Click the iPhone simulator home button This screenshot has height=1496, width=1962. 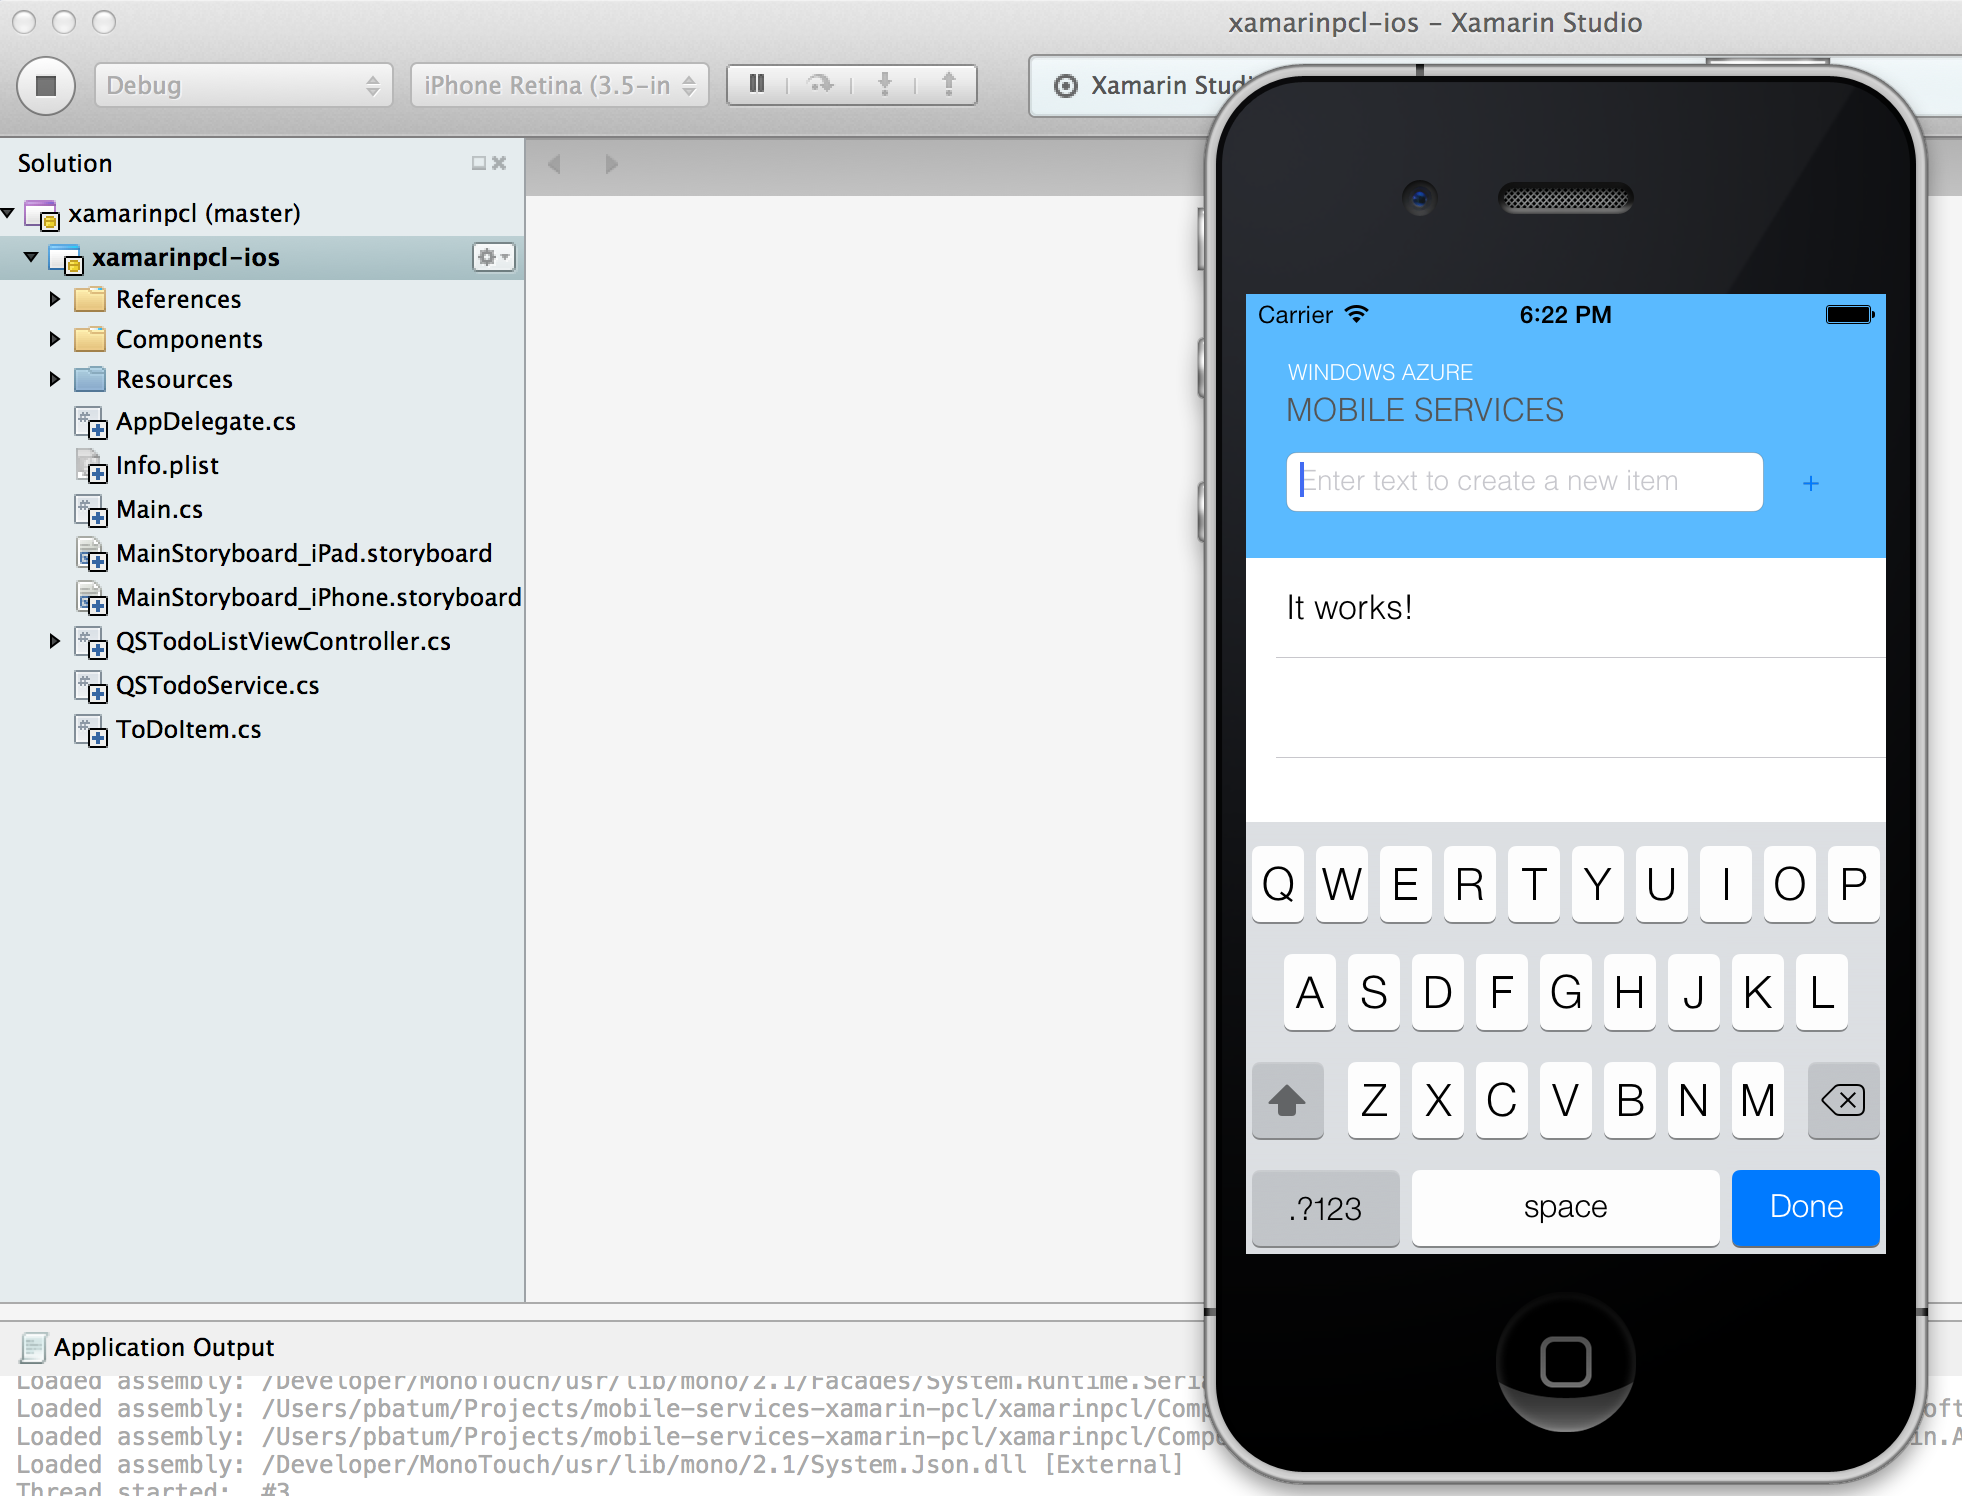(1565, 1362)
